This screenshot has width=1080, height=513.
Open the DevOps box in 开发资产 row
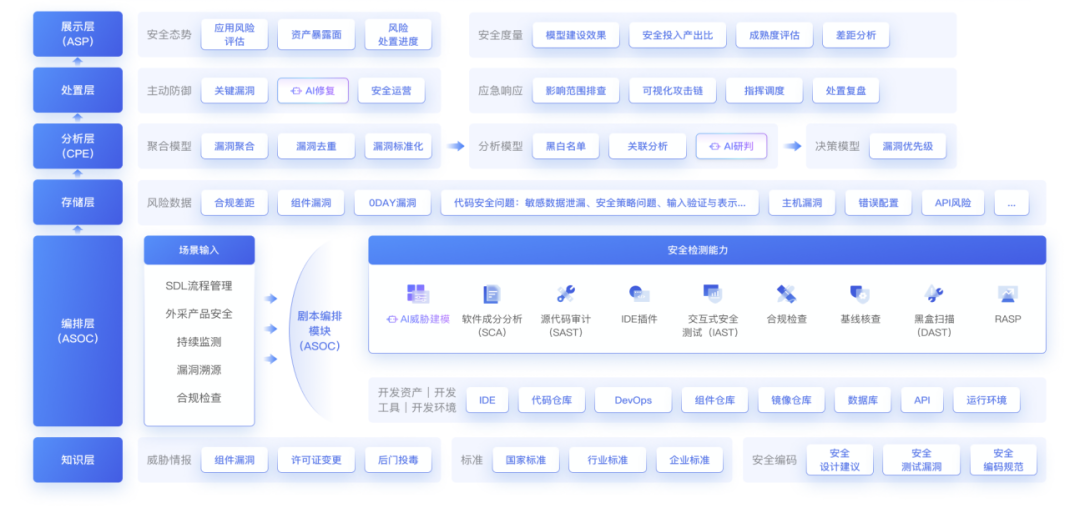(633, 401)
